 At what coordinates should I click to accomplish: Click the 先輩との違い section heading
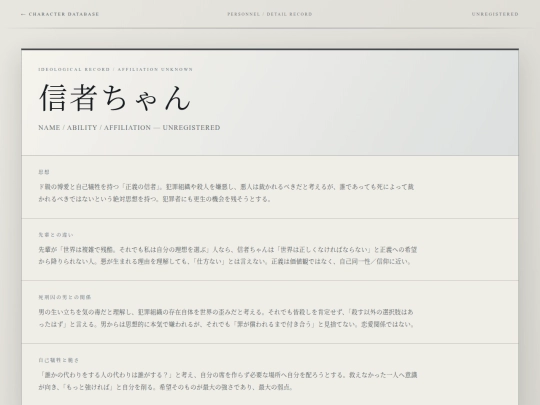click(x=56, y=235)
